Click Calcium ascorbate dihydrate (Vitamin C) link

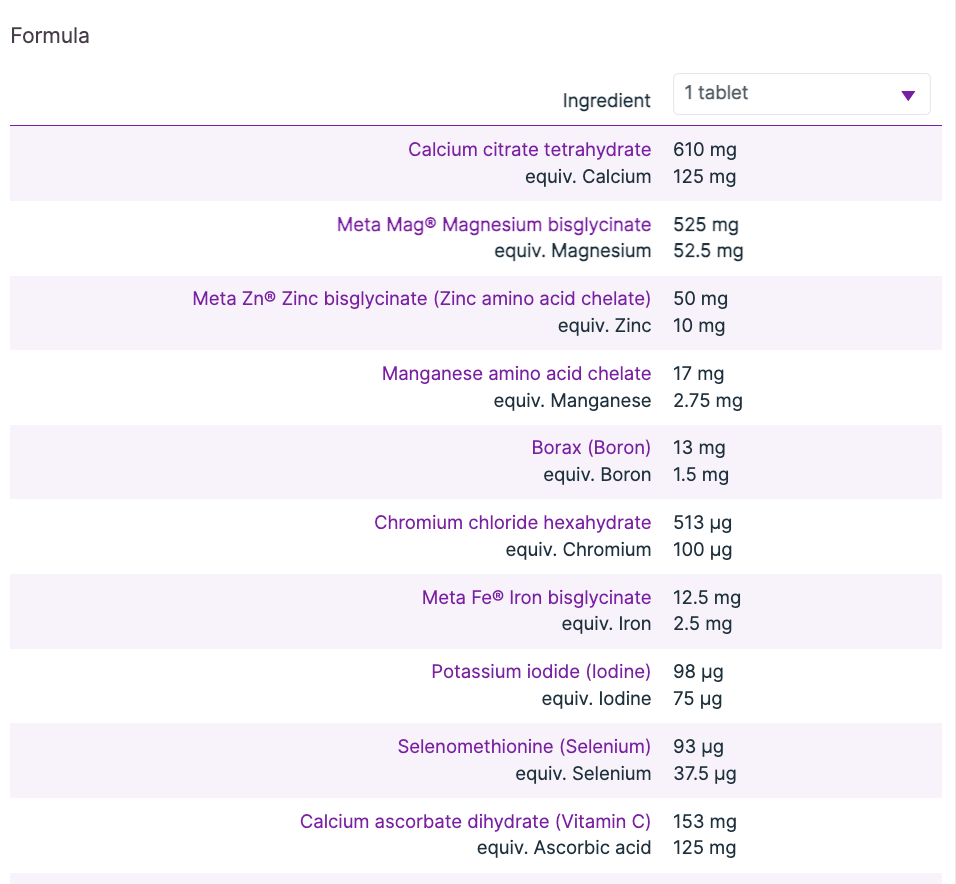click(x=475, y=822)
